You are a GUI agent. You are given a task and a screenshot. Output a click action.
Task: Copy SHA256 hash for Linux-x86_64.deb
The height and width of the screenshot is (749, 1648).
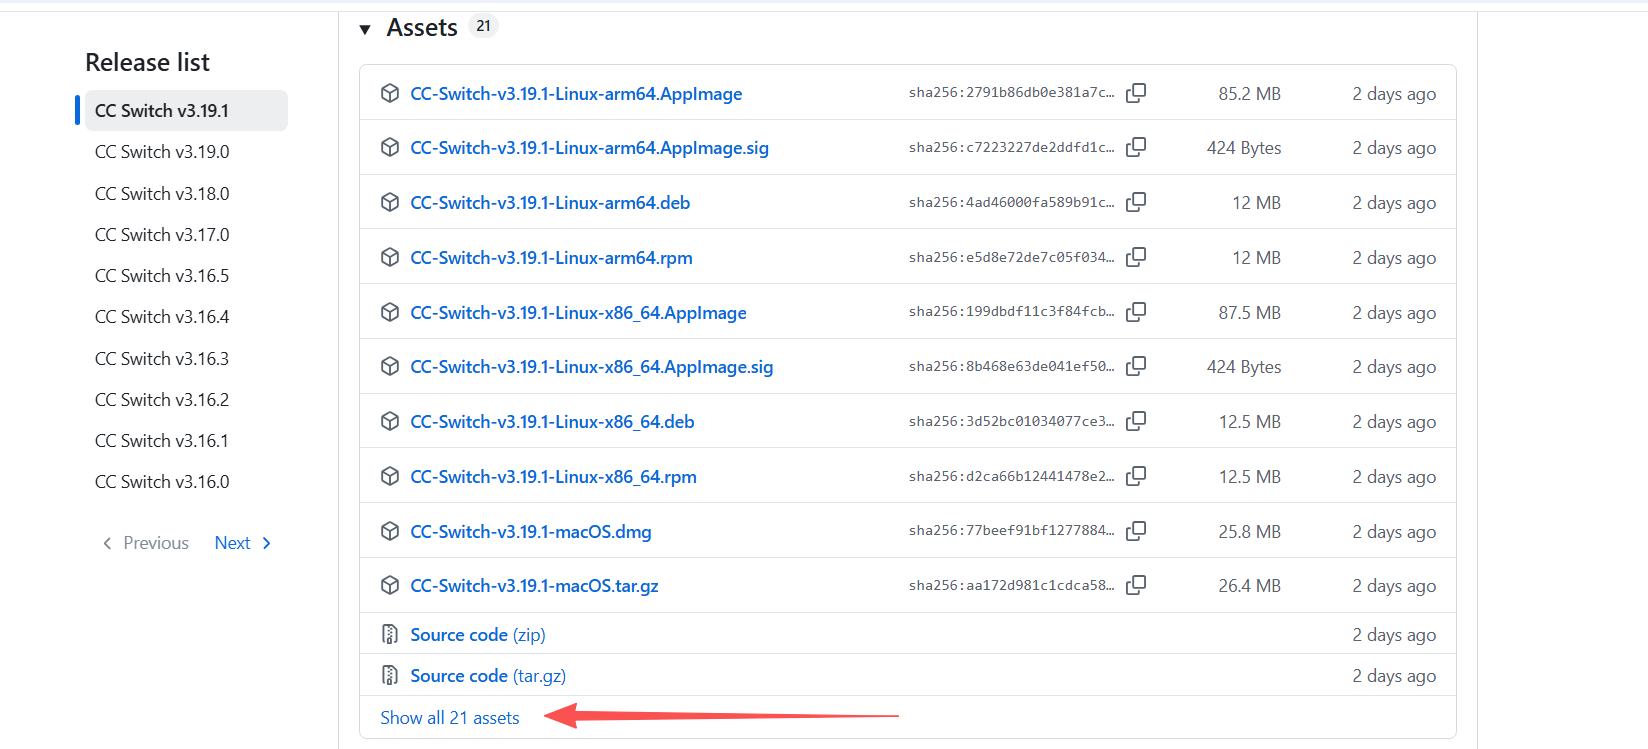coord(1136,421)
